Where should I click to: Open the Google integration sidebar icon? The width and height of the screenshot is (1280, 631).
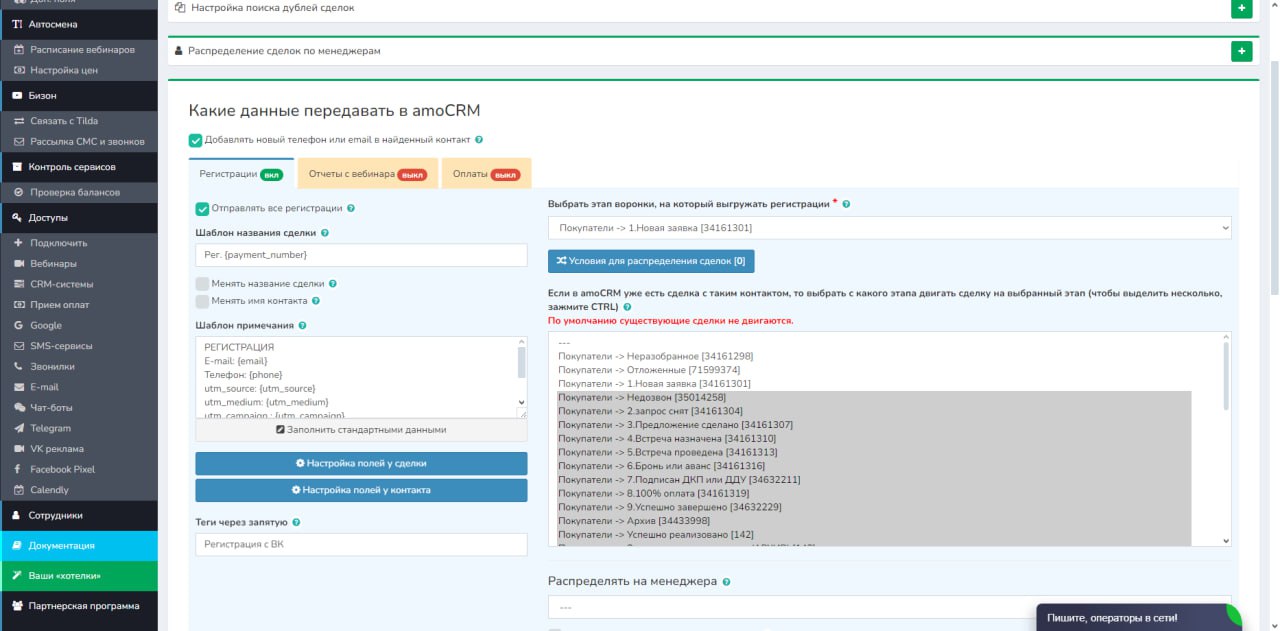18,325
